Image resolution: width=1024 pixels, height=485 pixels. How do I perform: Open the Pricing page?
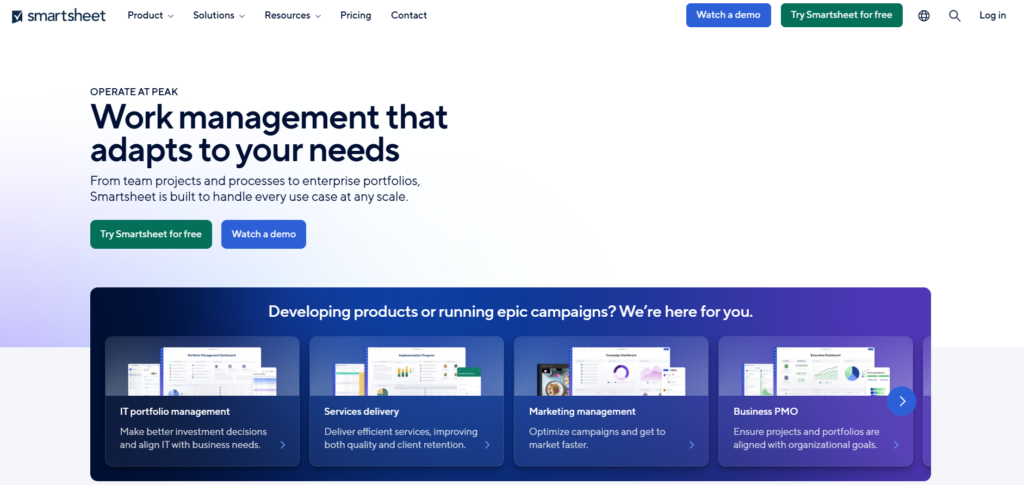pos(355,15)
